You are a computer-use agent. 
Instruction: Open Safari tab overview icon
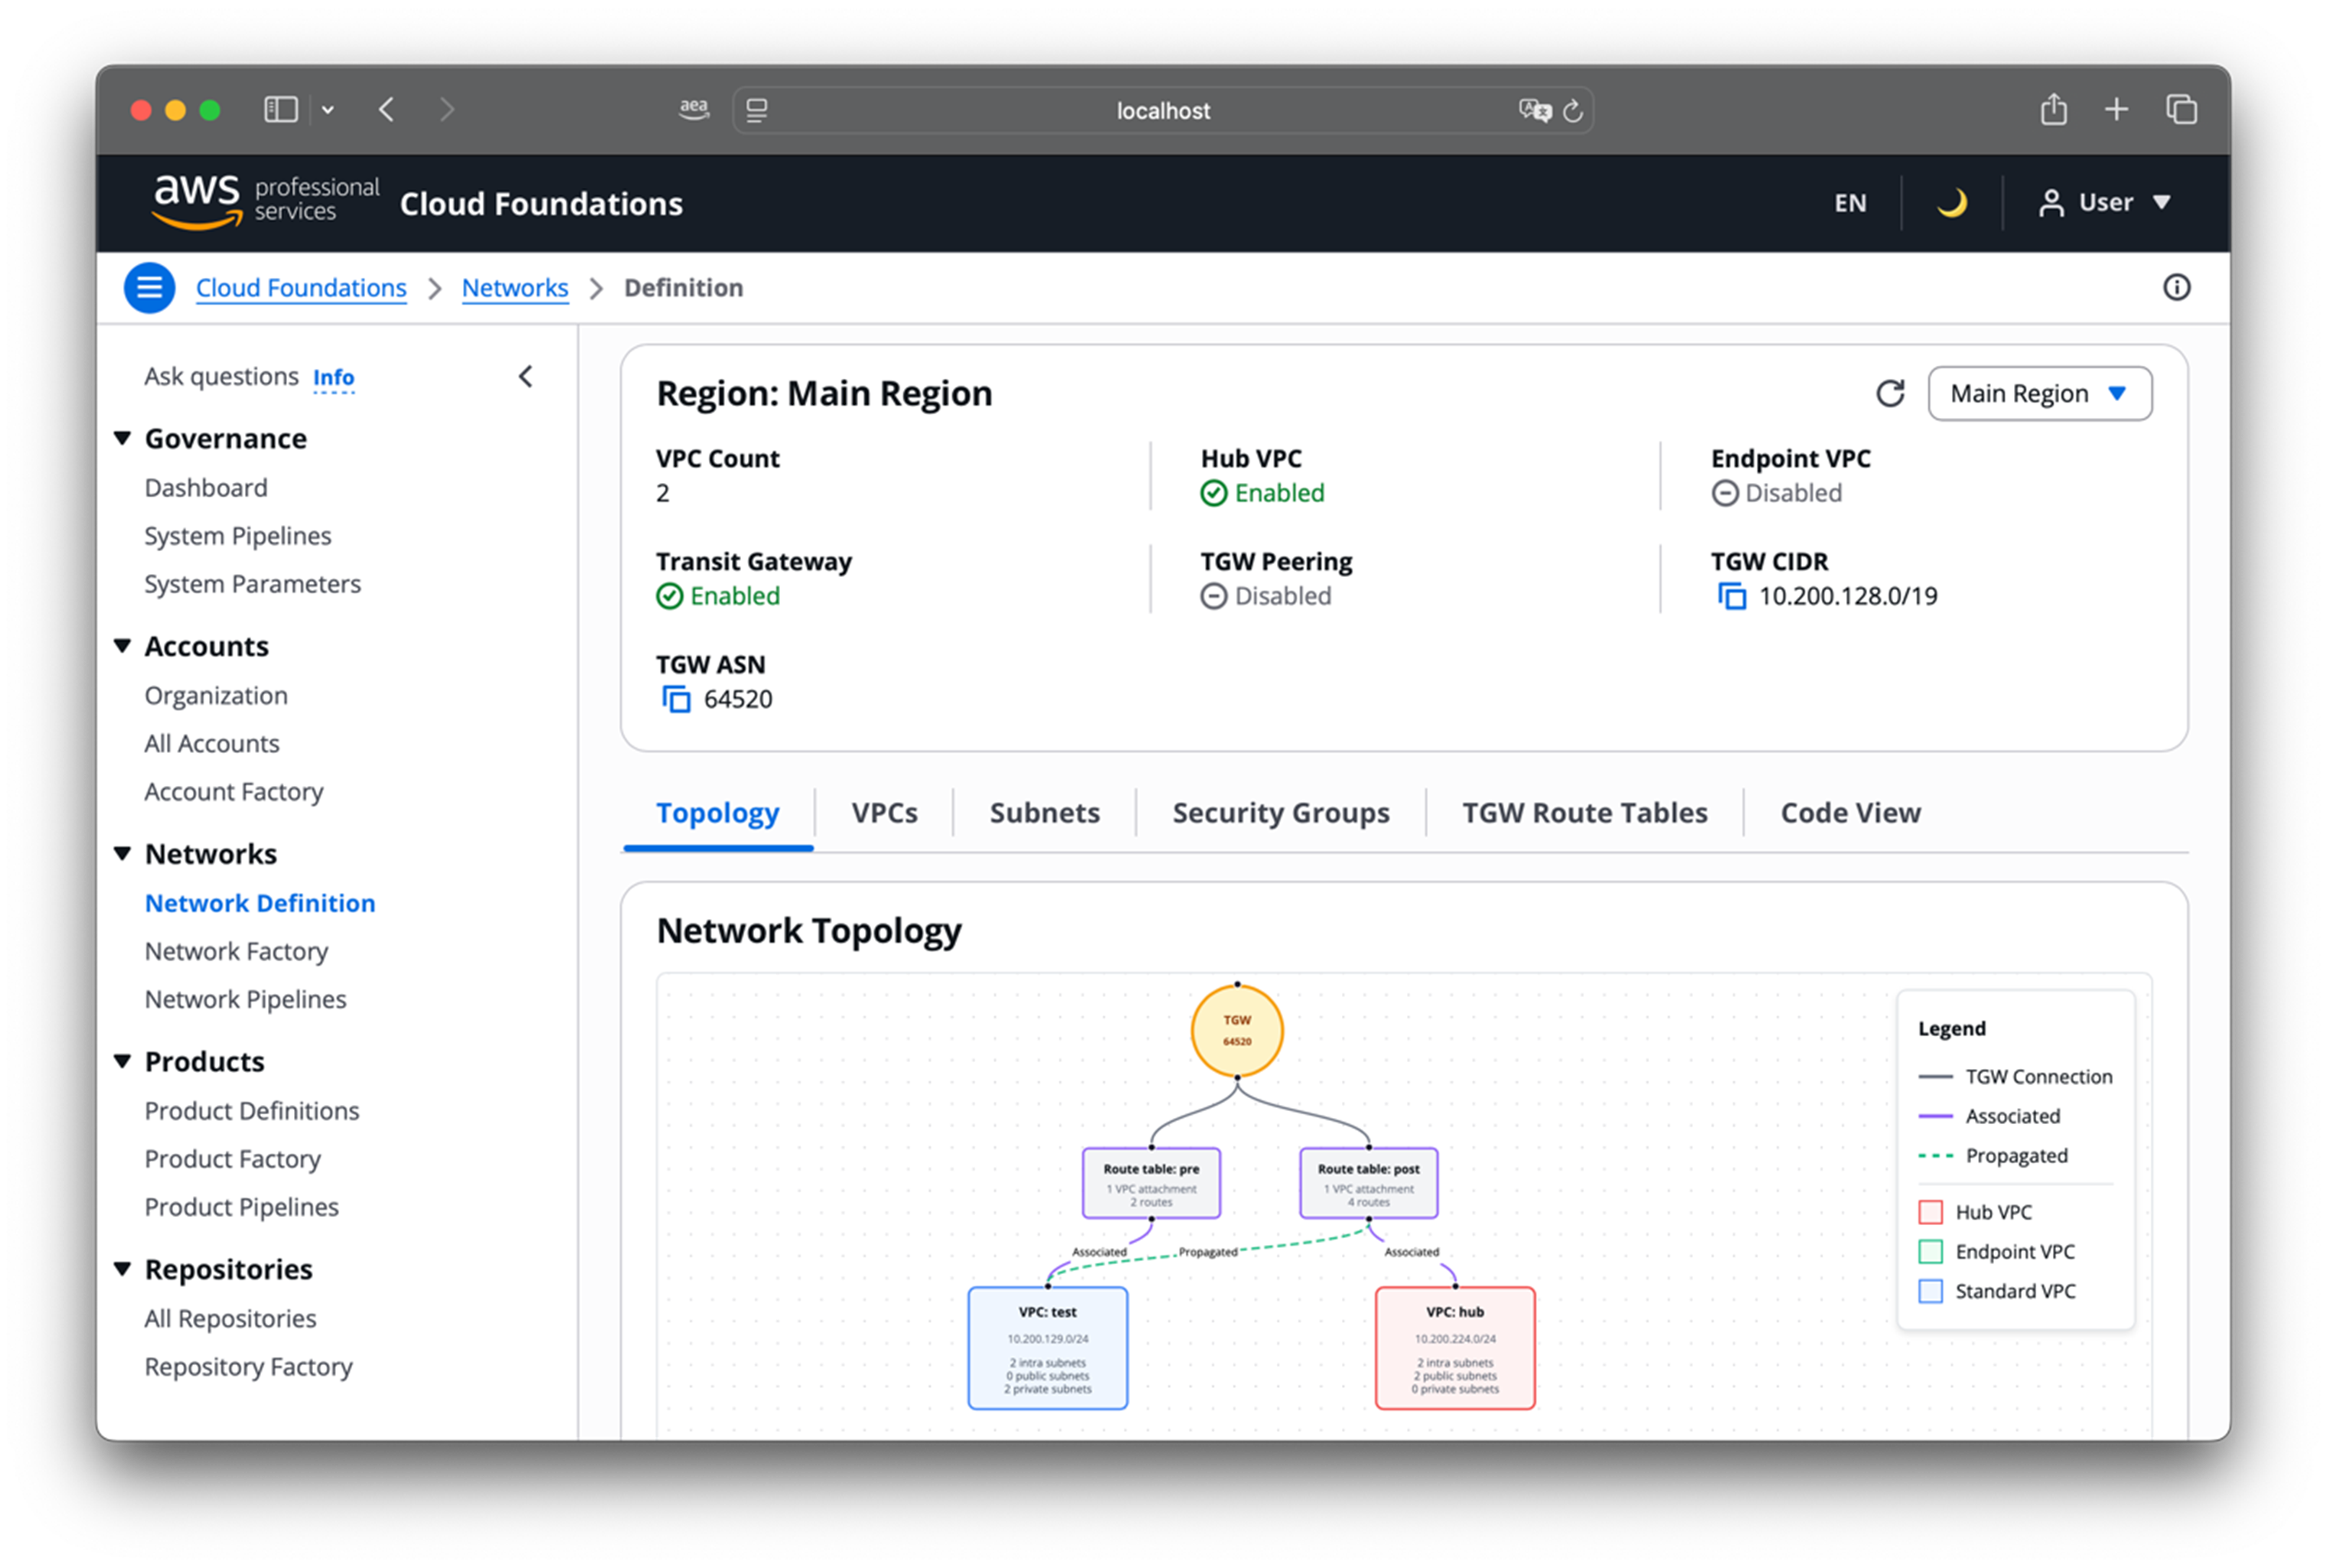tap(2181, 109)
